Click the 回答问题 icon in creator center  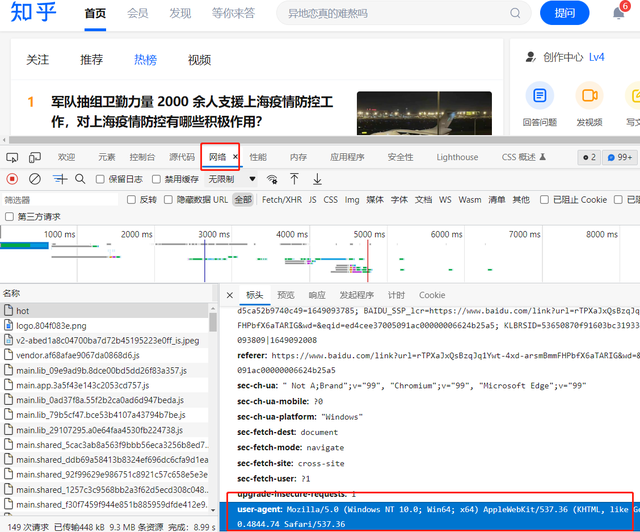540,96
